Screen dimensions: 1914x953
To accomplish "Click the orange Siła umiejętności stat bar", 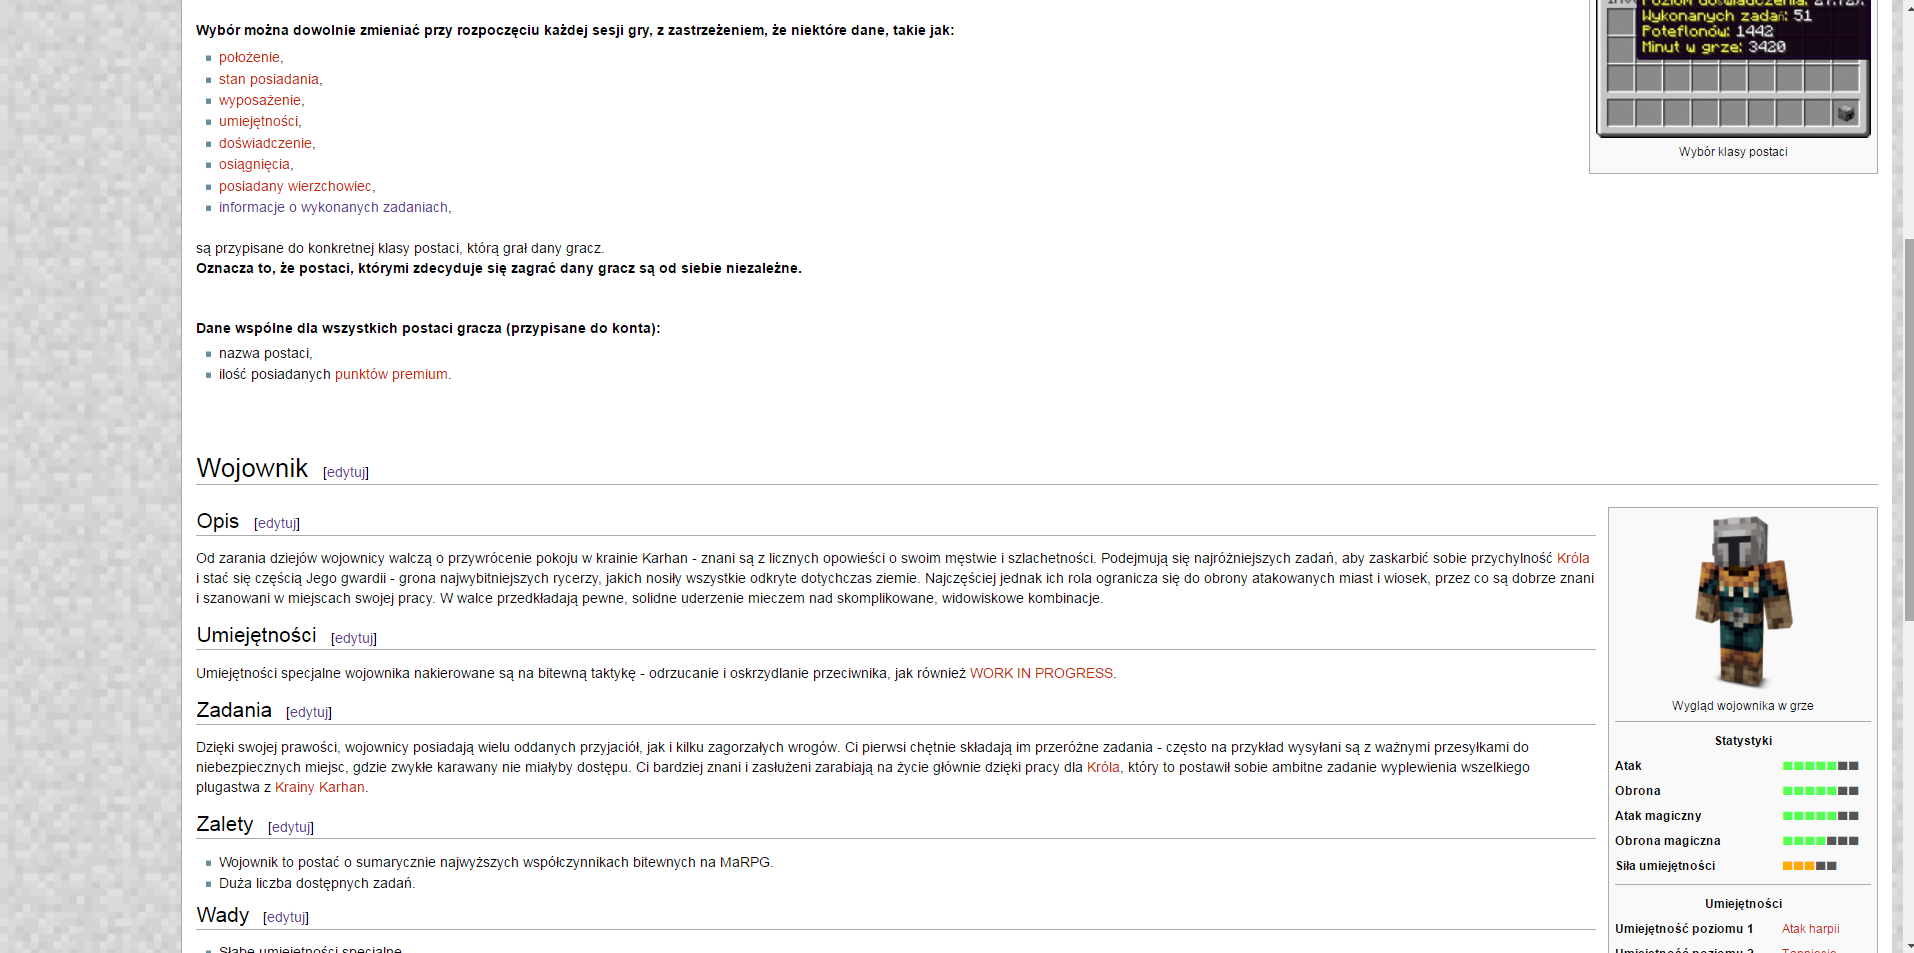I will click(x=1809, y=866).
